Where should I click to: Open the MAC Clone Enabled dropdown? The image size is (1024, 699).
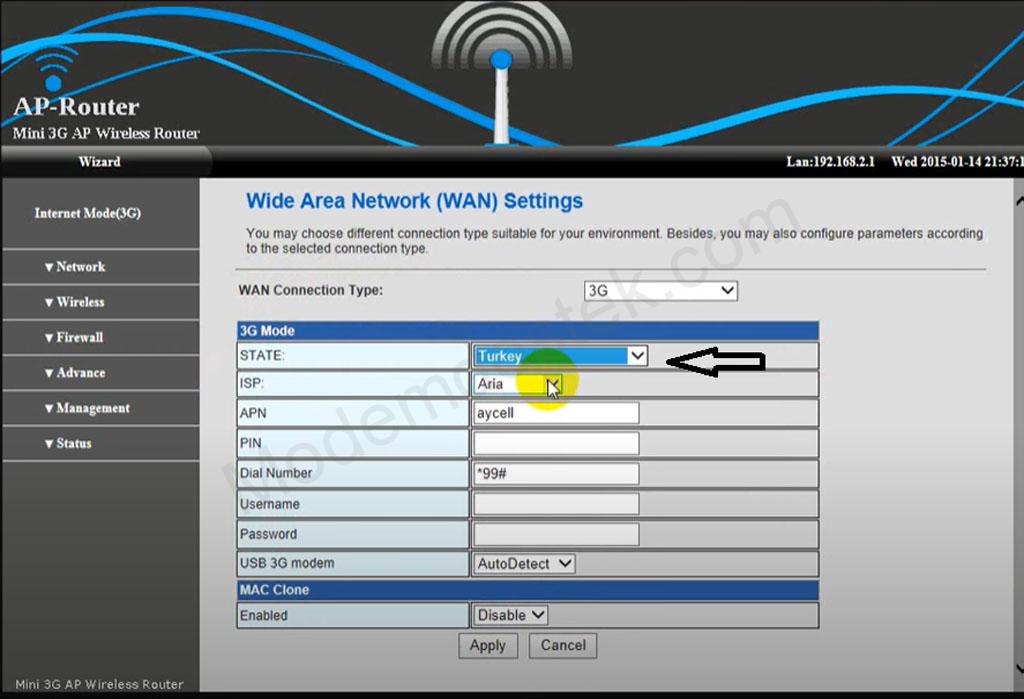[x=511, y=615]
